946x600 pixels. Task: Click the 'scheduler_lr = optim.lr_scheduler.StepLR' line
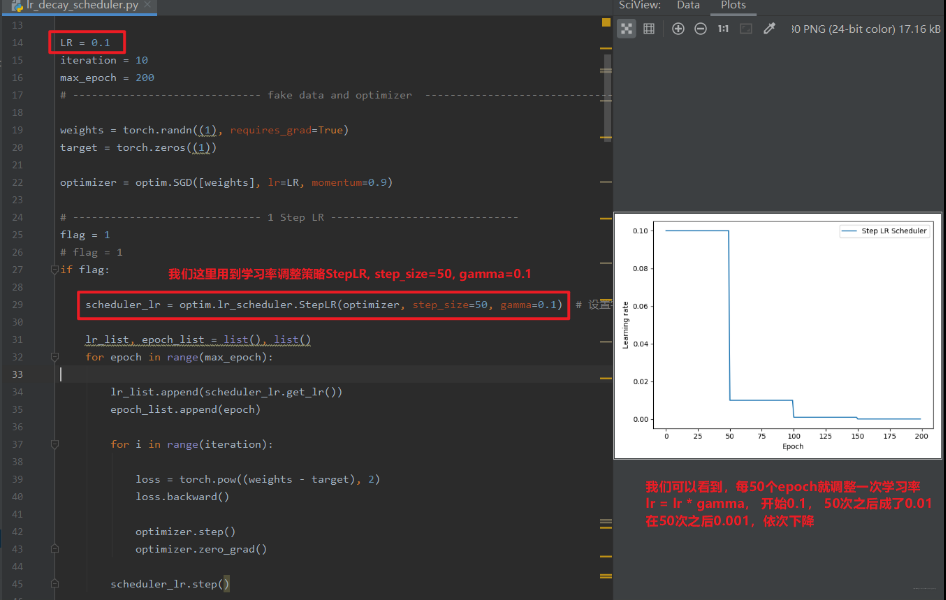[x=323, y=305]
